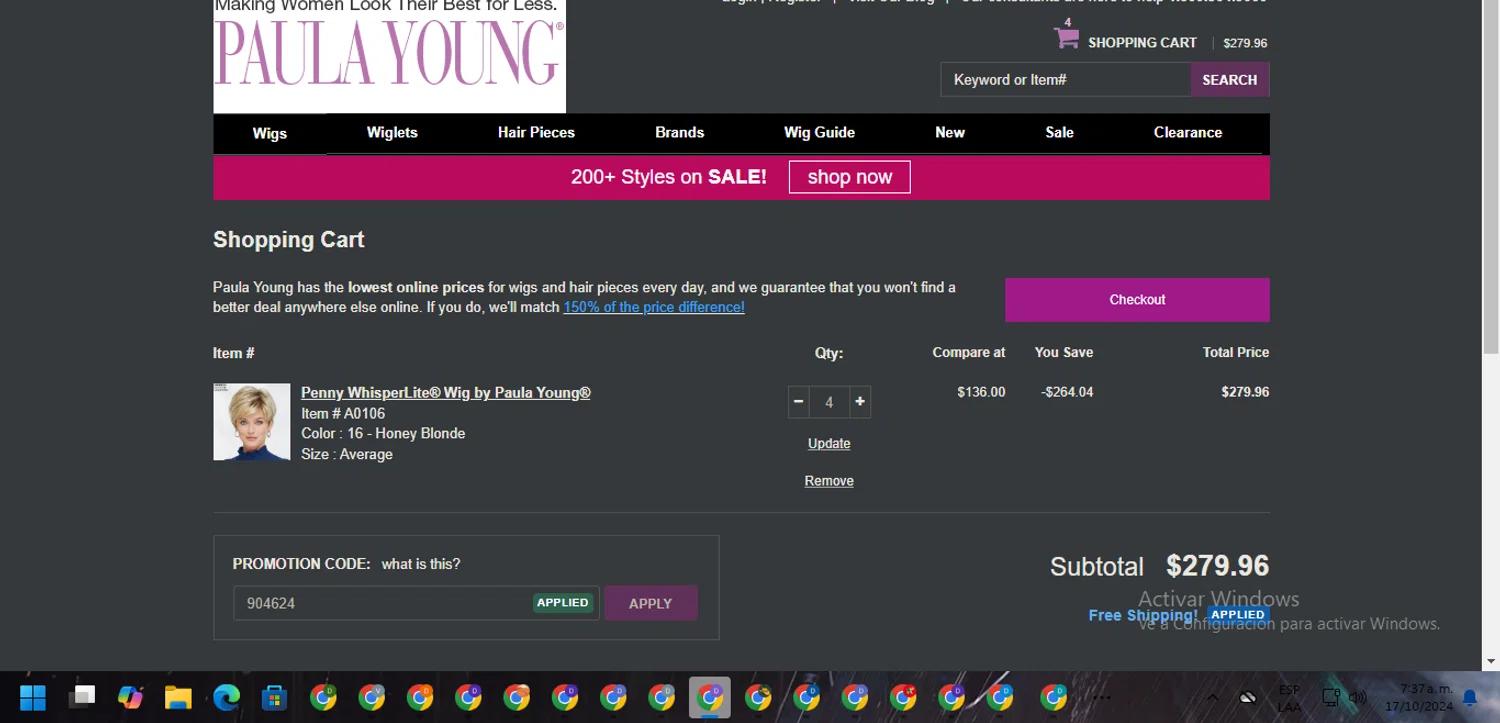Click the promotion code input field
Screen dimensions: 1500x723
pyautogui.click(x=416, y=603)
